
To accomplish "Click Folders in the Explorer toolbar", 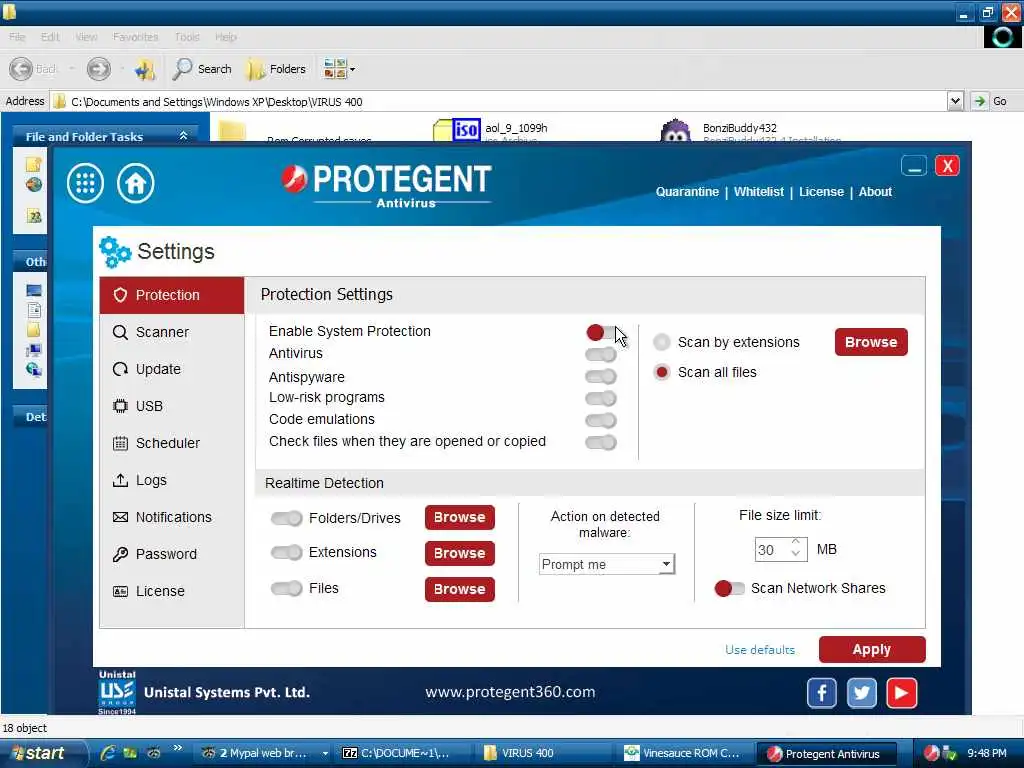I will [276, 69].
